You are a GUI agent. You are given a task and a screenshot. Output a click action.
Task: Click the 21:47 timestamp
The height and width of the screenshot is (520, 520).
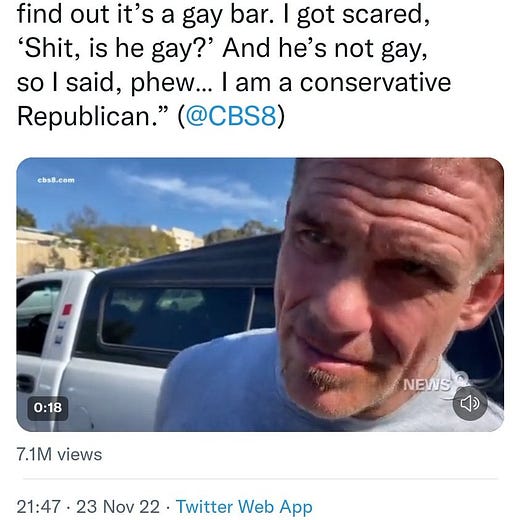coord(39,507)
